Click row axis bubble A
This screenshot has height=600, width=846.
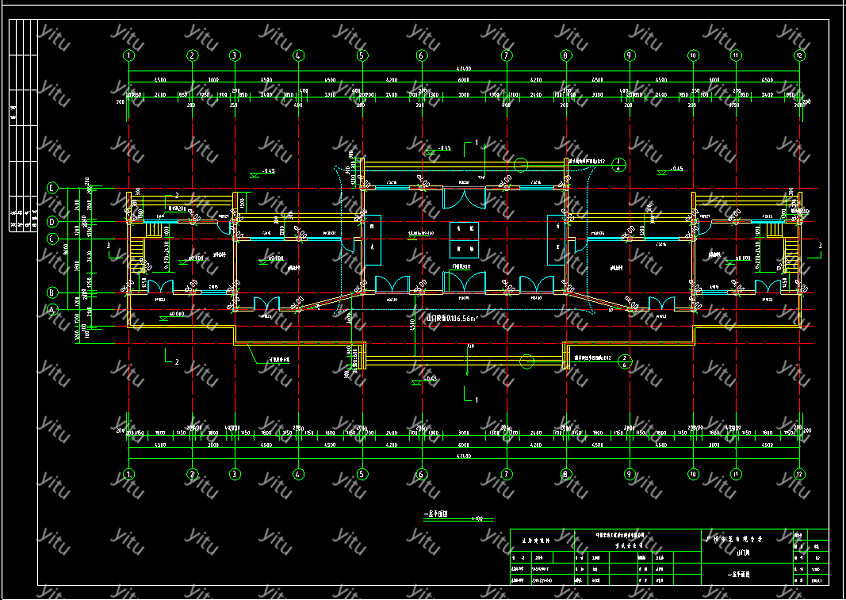pos(52,310)
